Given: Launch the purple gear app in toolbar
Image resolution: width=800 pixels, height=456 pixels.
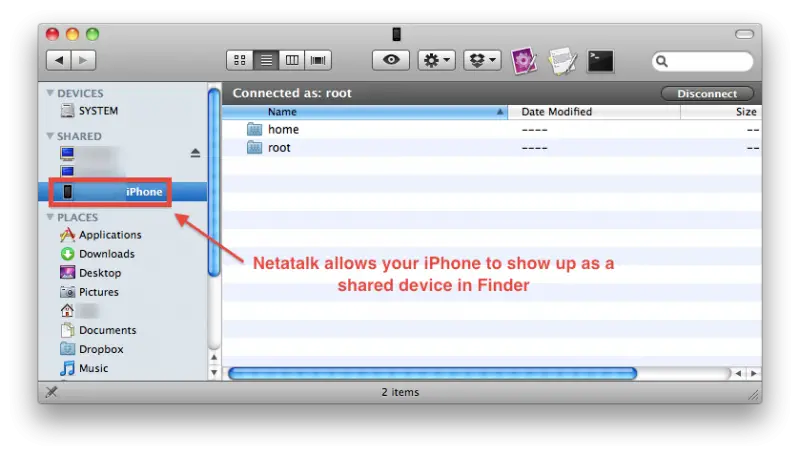Looking at the screenshot, I should (x=524, y=61).
